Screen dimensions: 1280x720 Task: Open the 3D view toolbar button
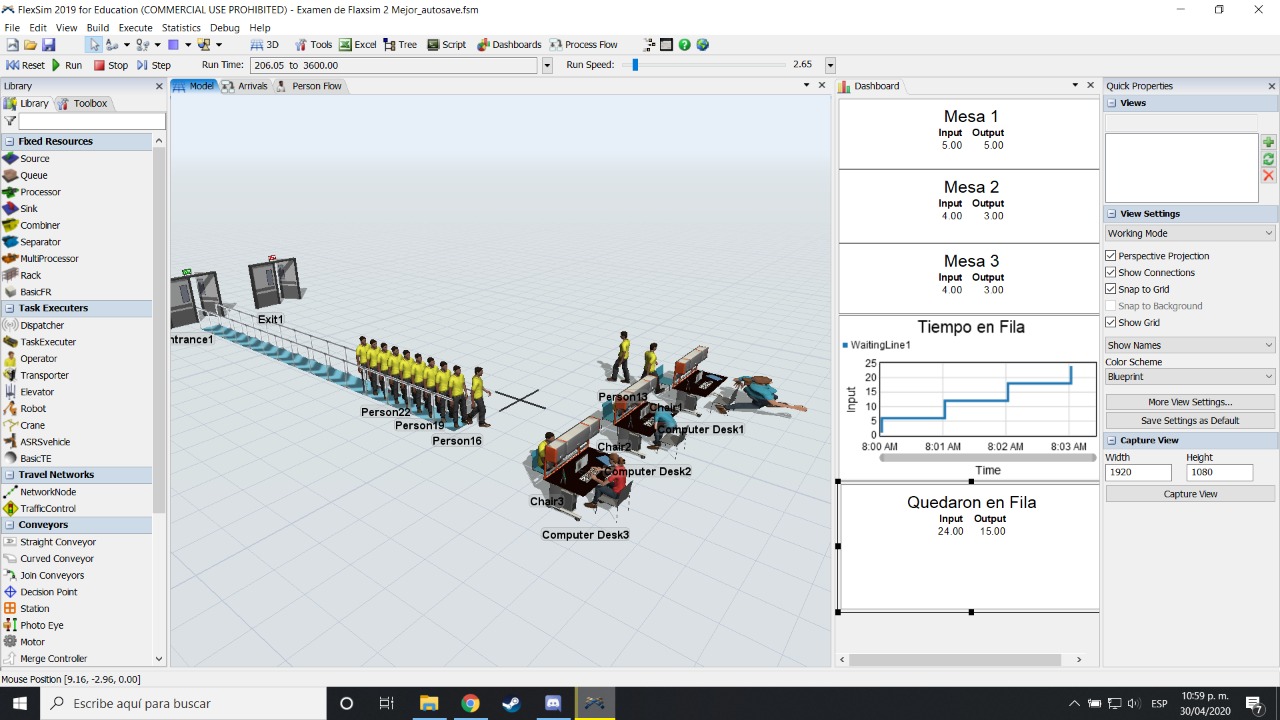click(264, 45)
